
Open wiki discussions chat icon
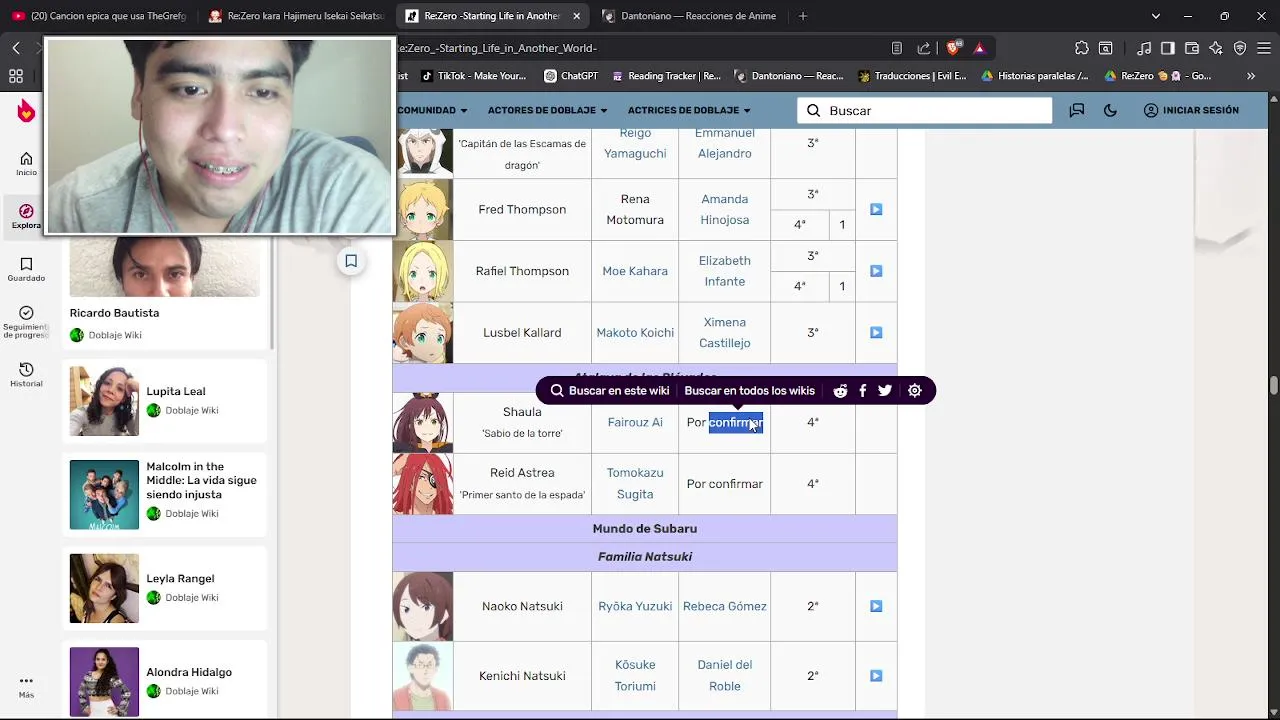pyautogui.click(x=1077, y=110)
